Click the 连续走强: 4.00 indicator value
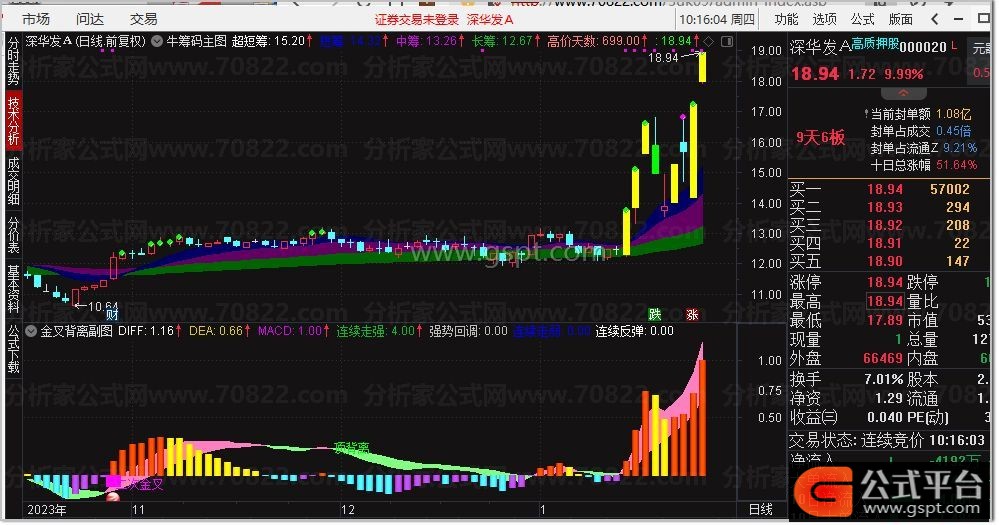 [x=380, y=331]
